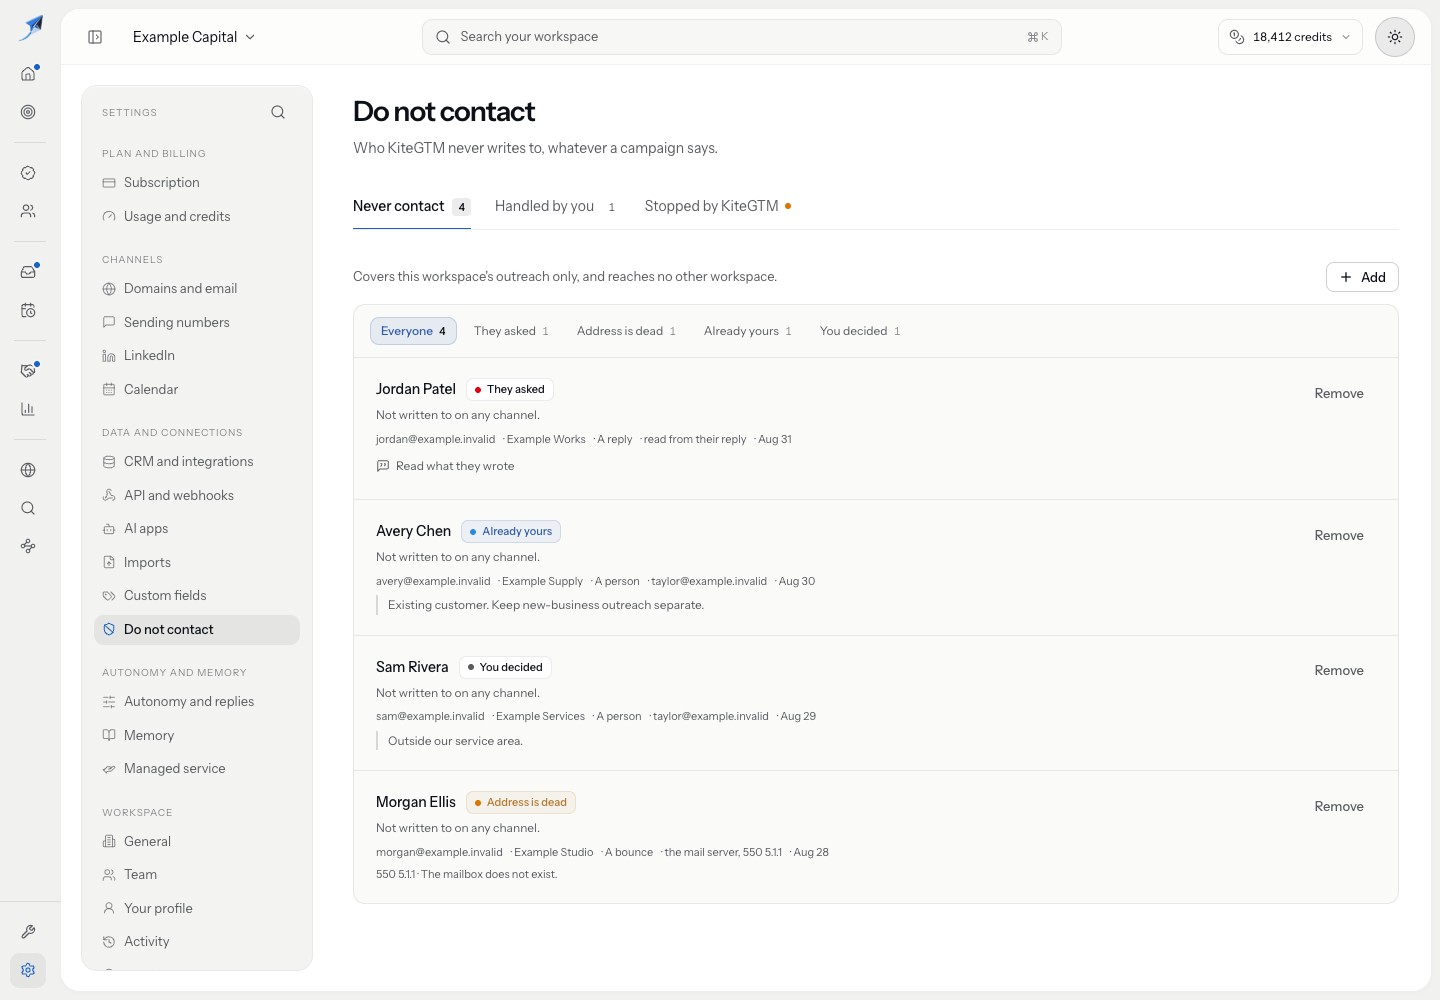Image resolution: width=1440 pixels, height=1000 pixels.
Task: Click the globe icon in the left rail
Action: point(28,470)
